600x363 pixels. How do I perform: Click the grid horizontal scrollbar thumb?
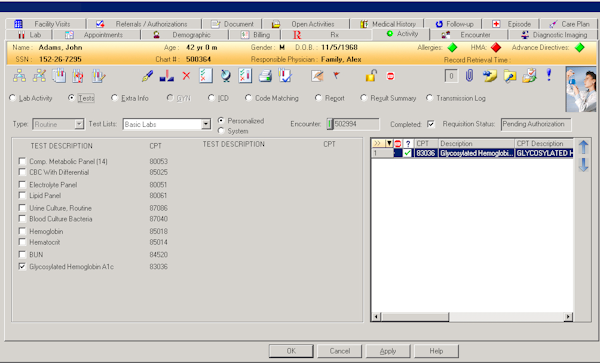415,317
